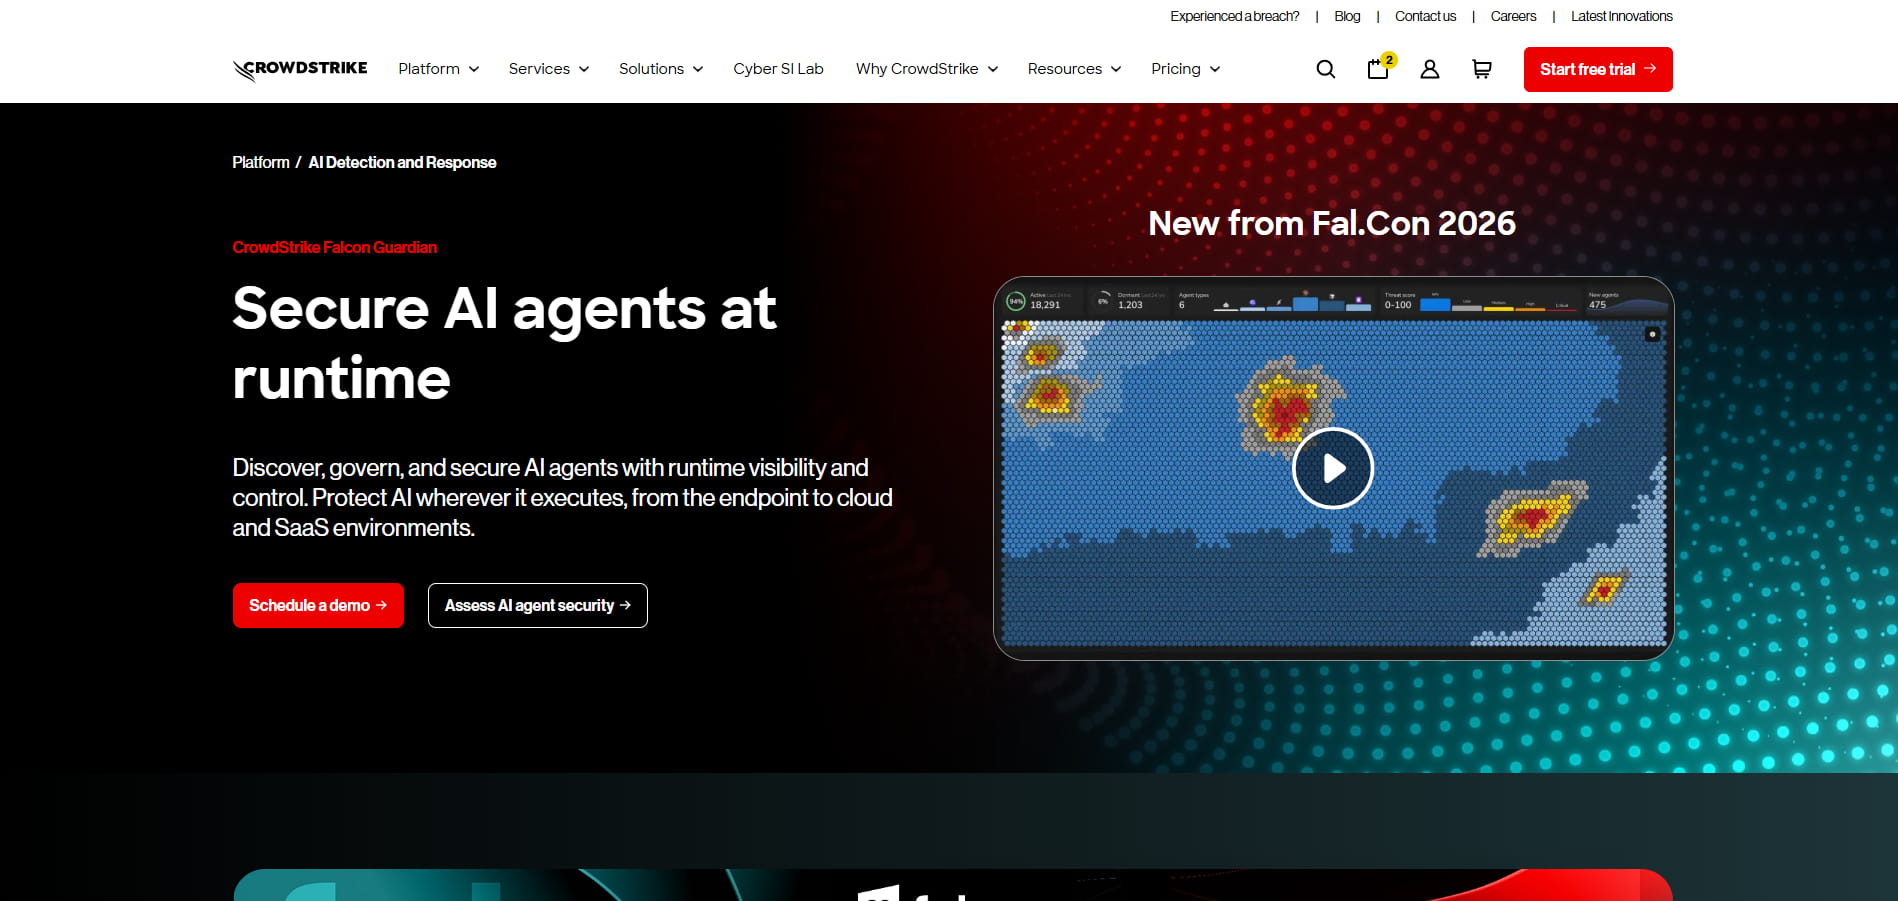Click the CrowdStrike Falcon Guardian label

point(334,247)
